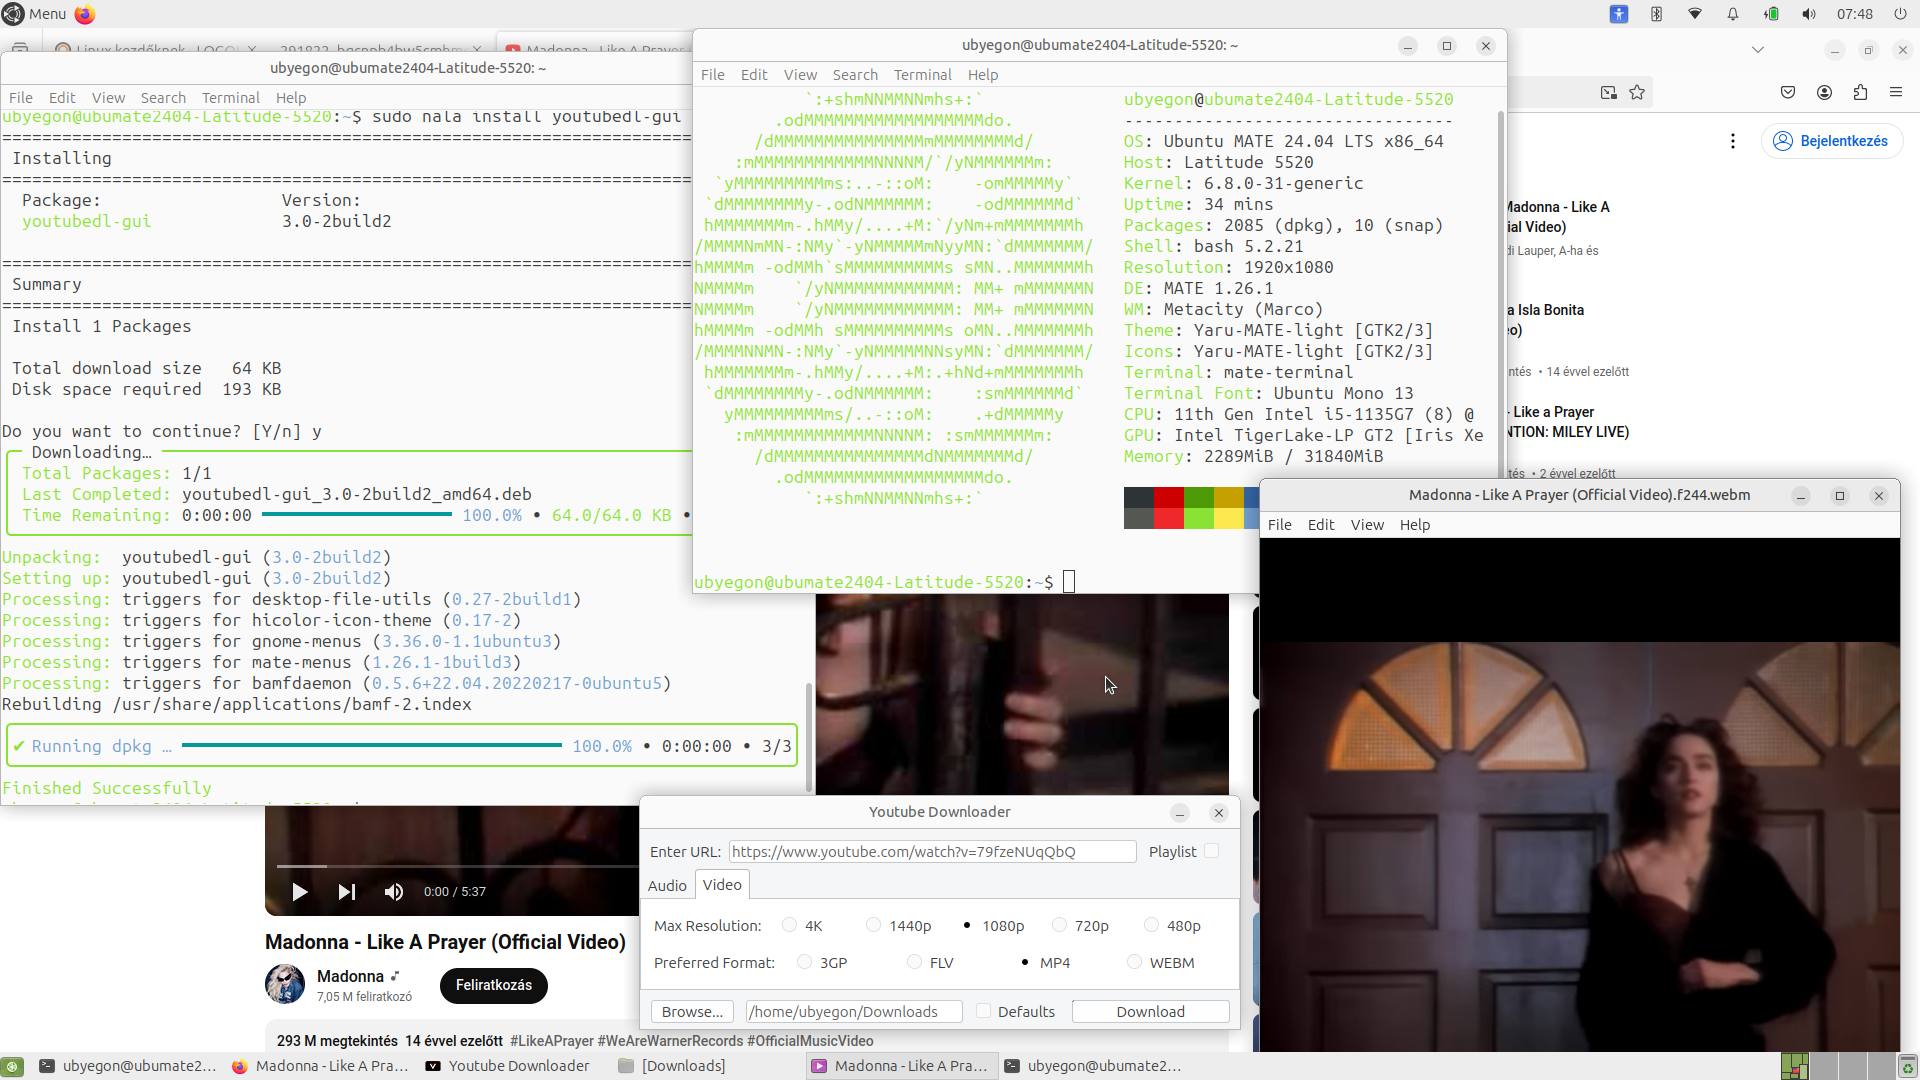The height and width of the screenshot is (1080, 1920).
Task: Click Feliratkozás subscribe button
Action: (x=494, y=985)
